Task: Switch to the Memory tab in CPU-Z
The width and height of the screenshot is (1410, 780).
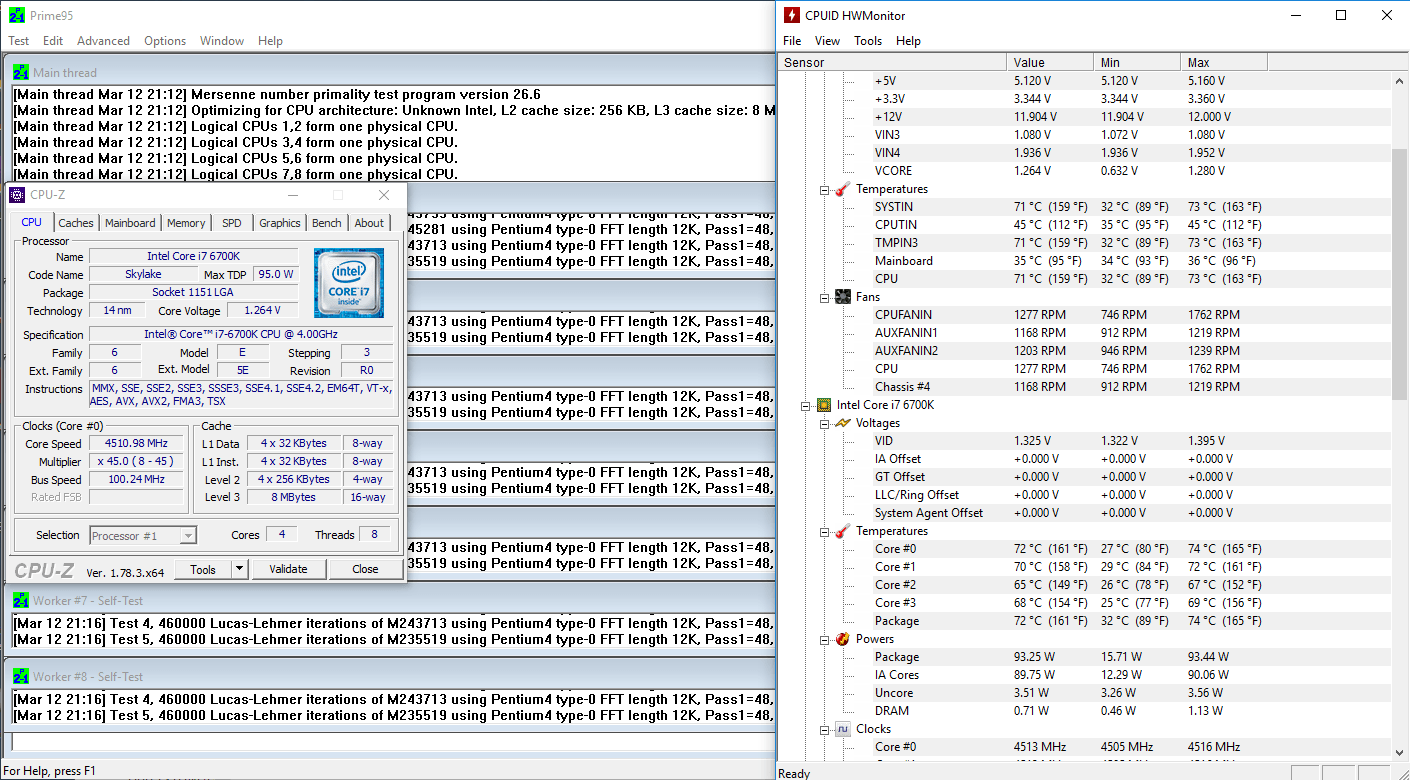Action: pyautogui.click(x=186, y=223)
